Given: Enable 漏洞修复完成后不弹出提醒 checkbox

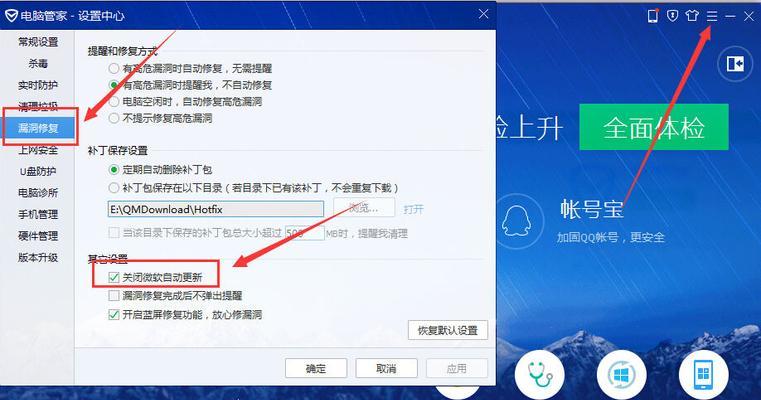Looking at the screenshot, I should coord(114,296).
